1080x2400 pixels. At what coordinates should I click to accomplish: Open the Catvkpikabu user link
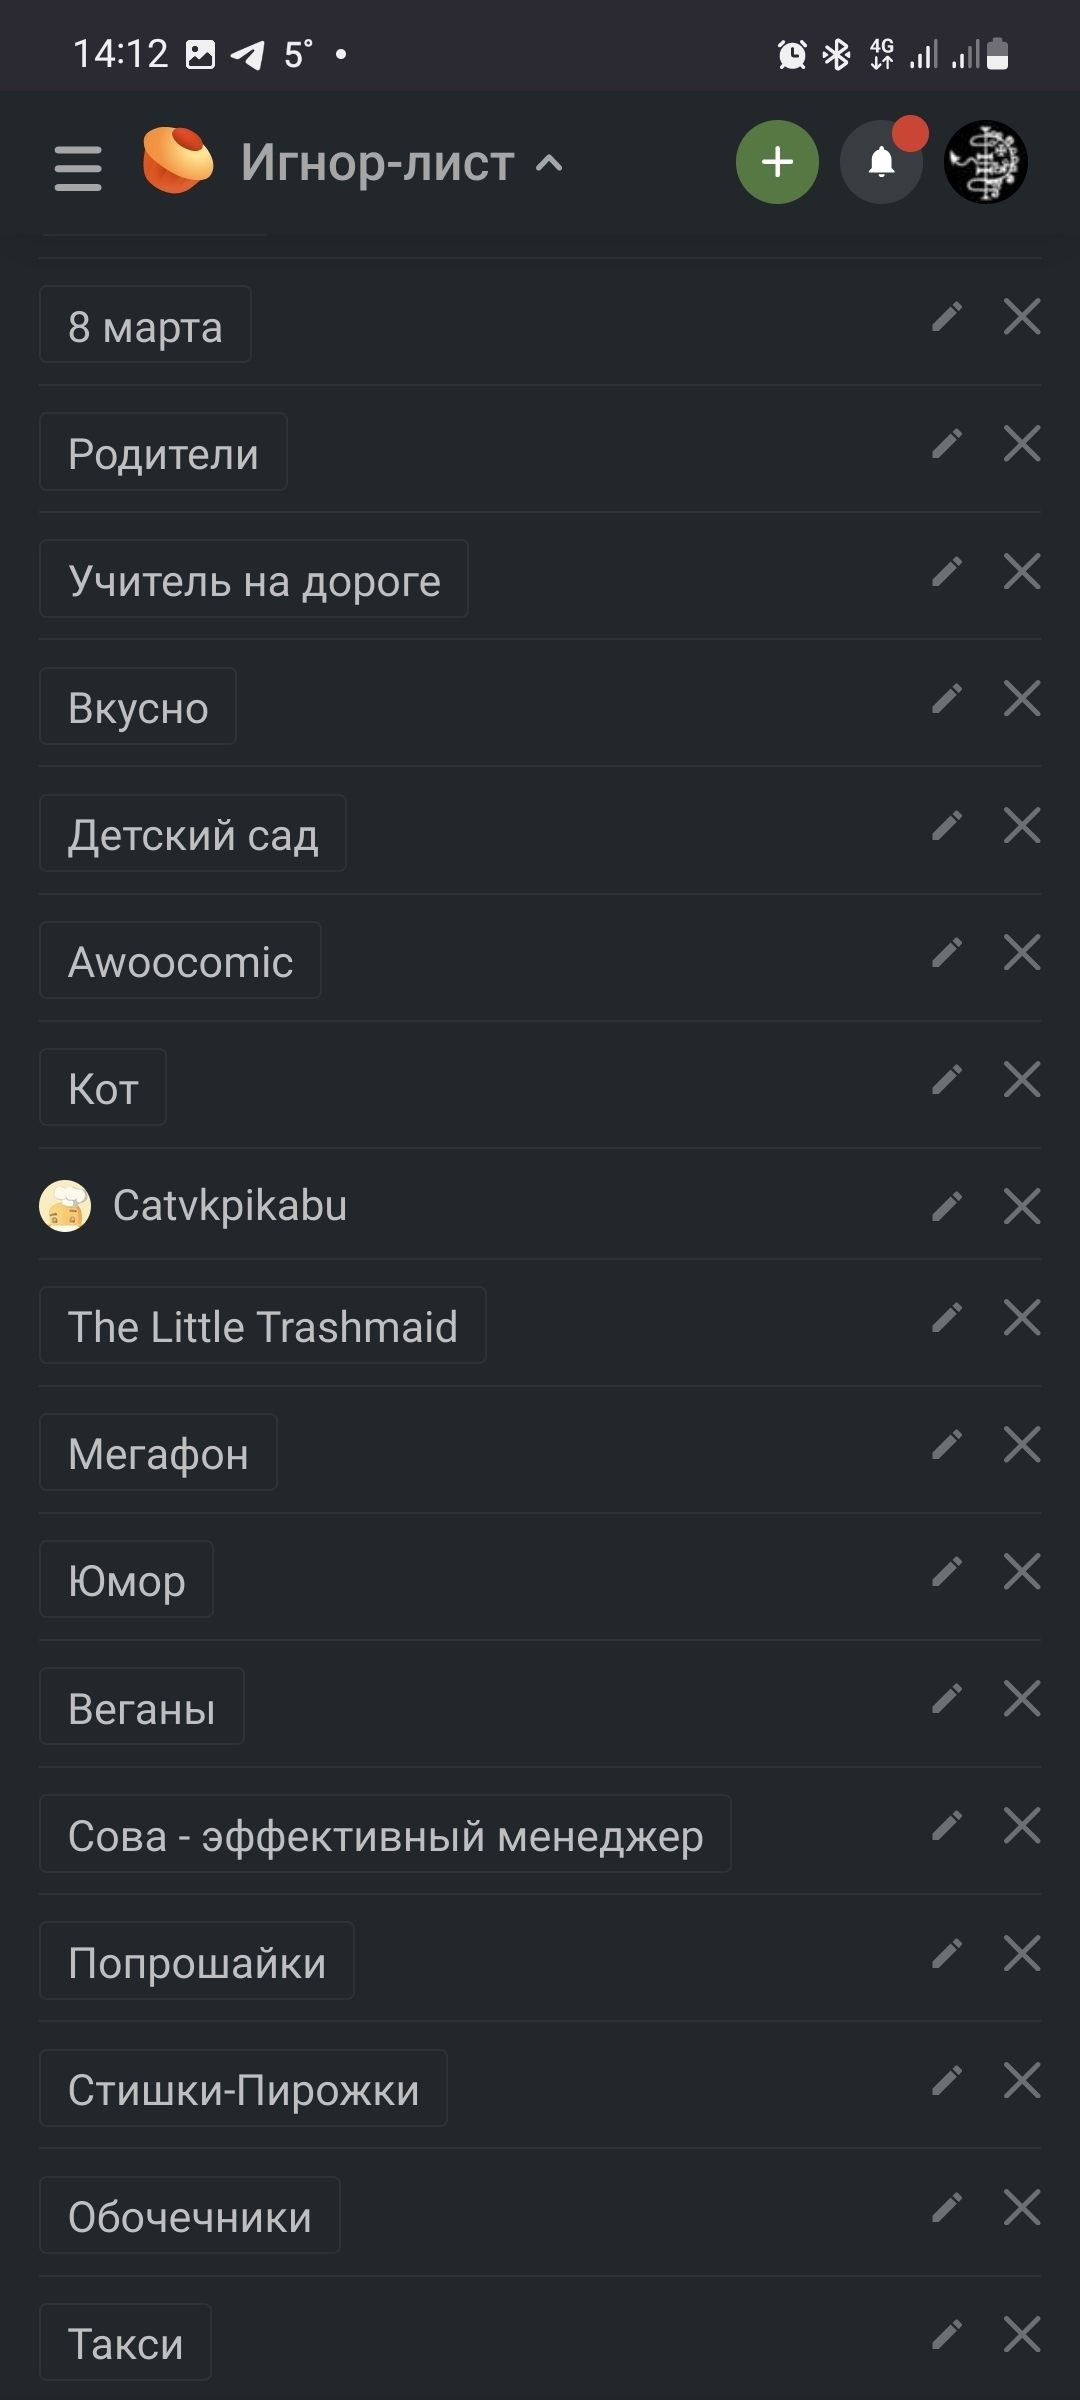tap(230, 1206)
